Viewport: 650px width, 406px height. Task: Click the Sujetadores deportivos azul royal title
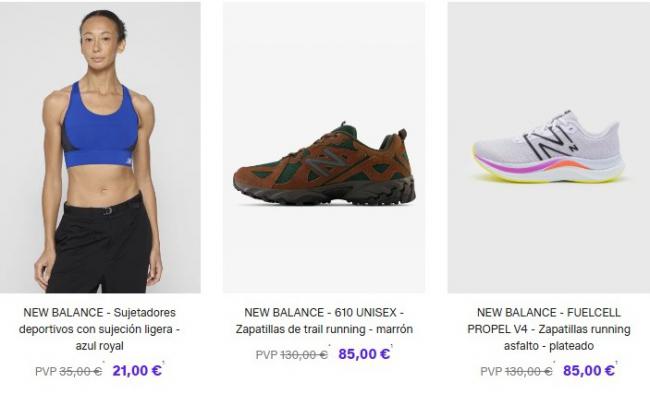tap(99, 329)
